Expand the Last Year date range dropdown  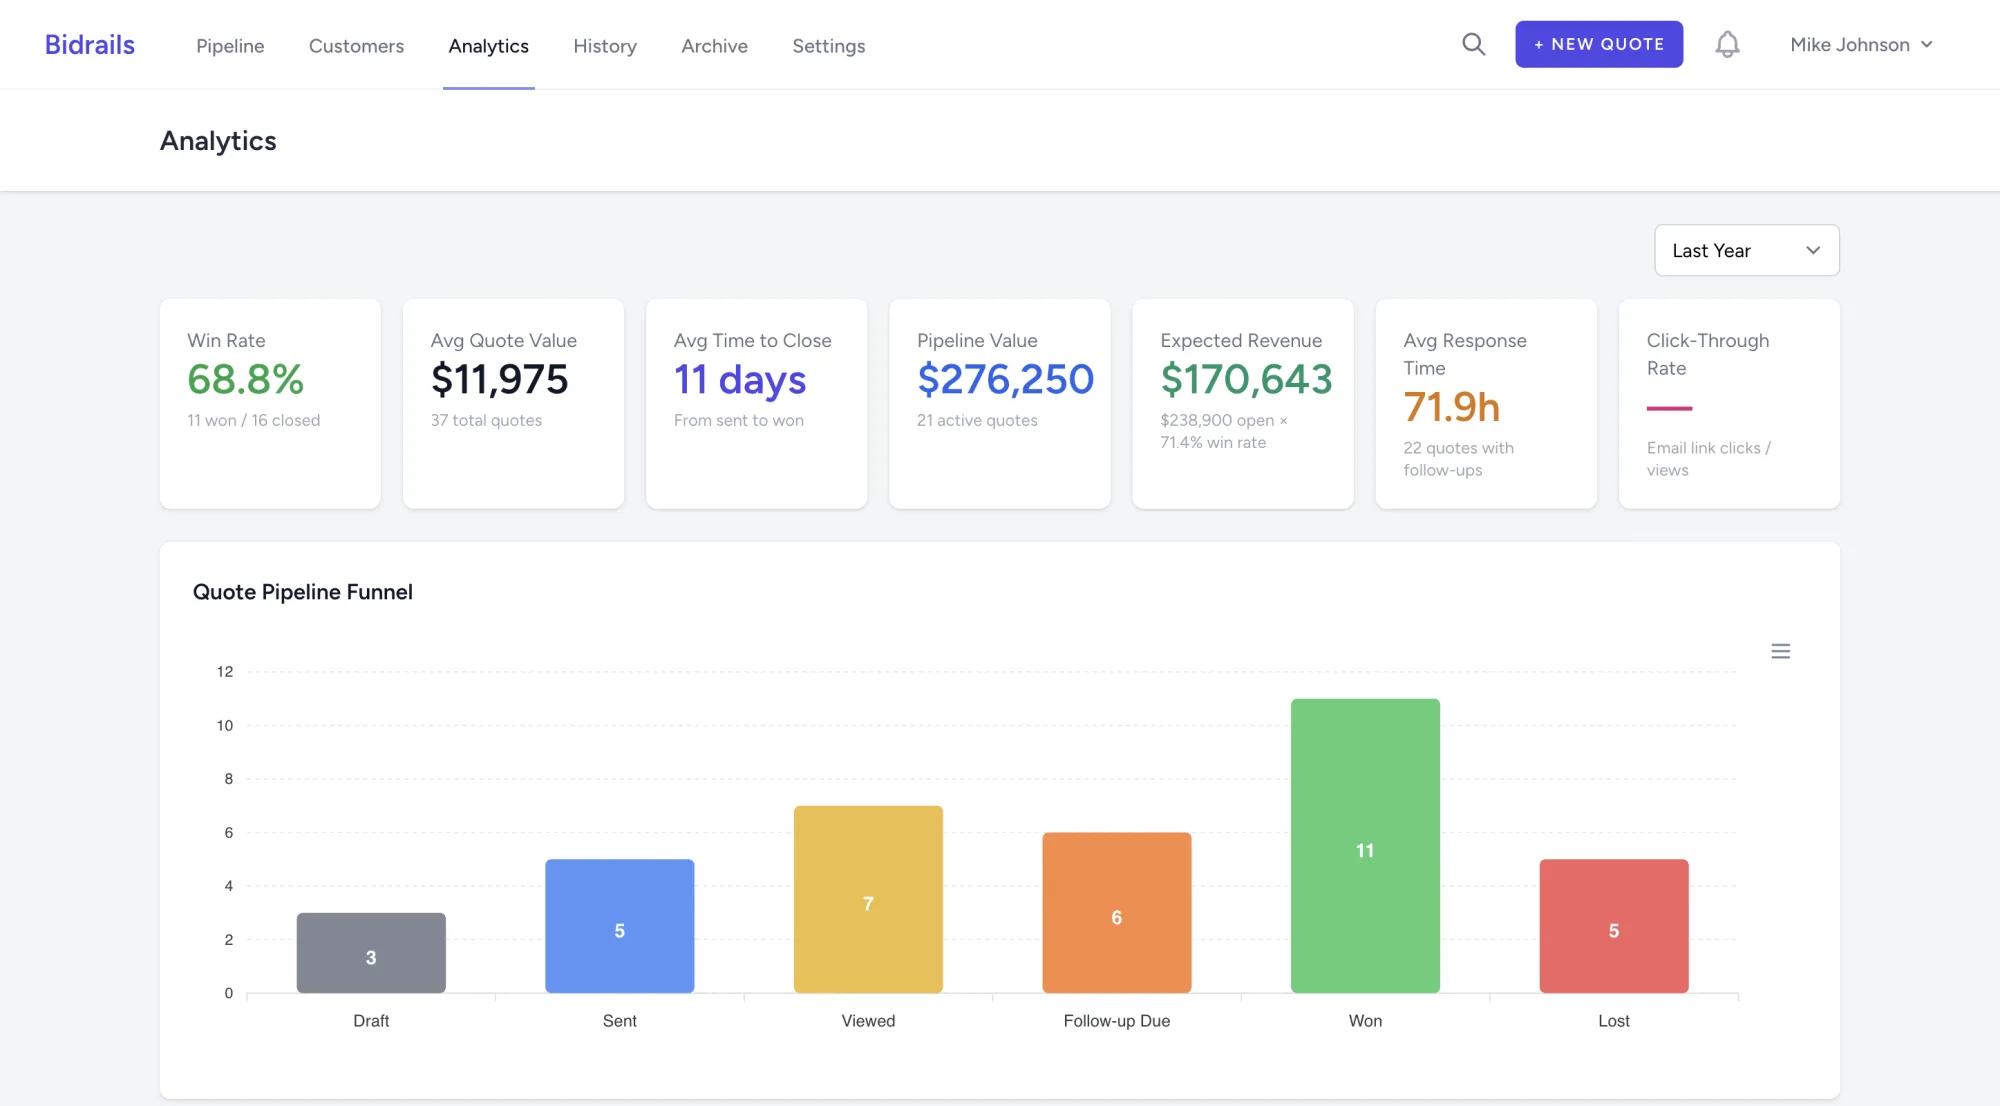[1746, 250]
